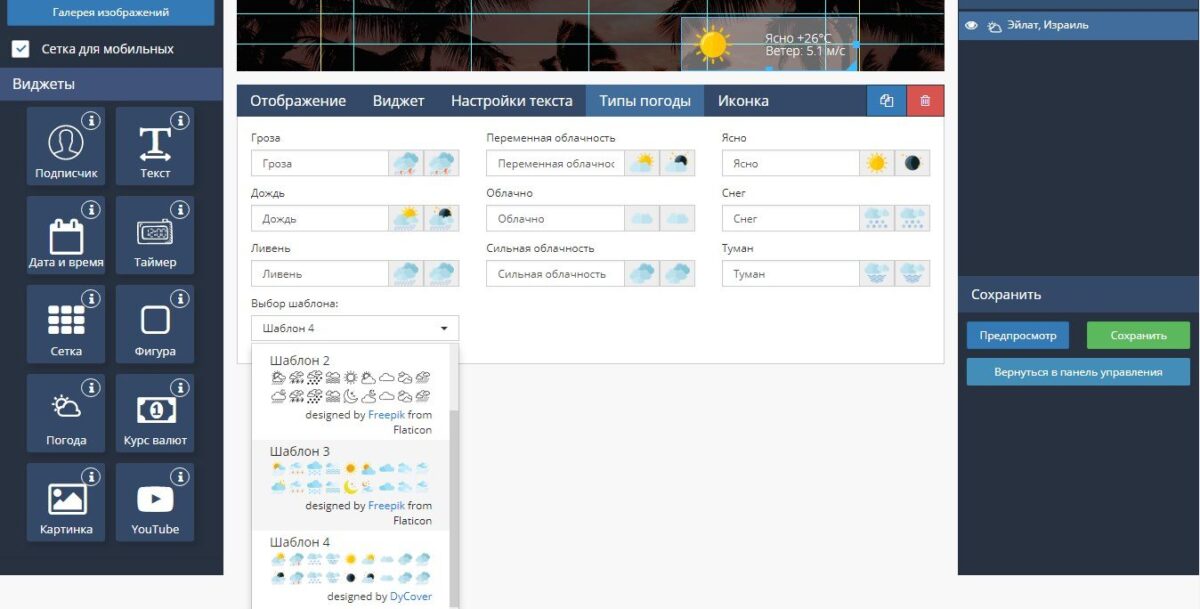
Task: Open the Фигура widget
Action: tap(155, 326)
